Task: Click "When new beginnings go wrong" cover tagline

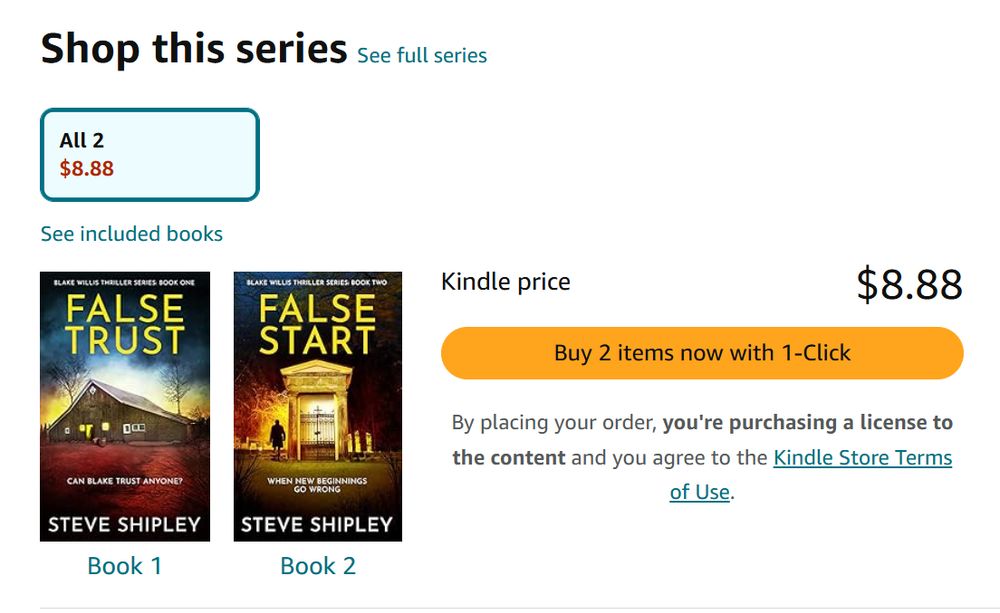Action: (317, 487)
